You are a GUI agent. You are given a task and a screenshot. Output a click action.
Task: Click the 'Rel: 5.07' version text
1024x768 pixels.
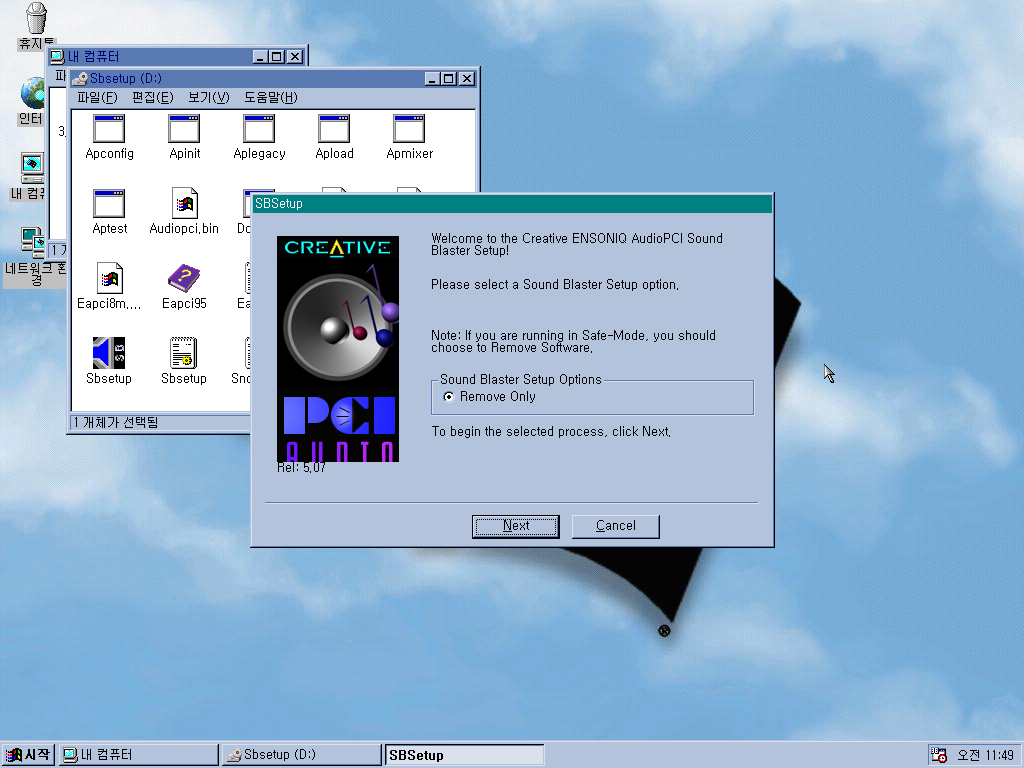point(301,468)
